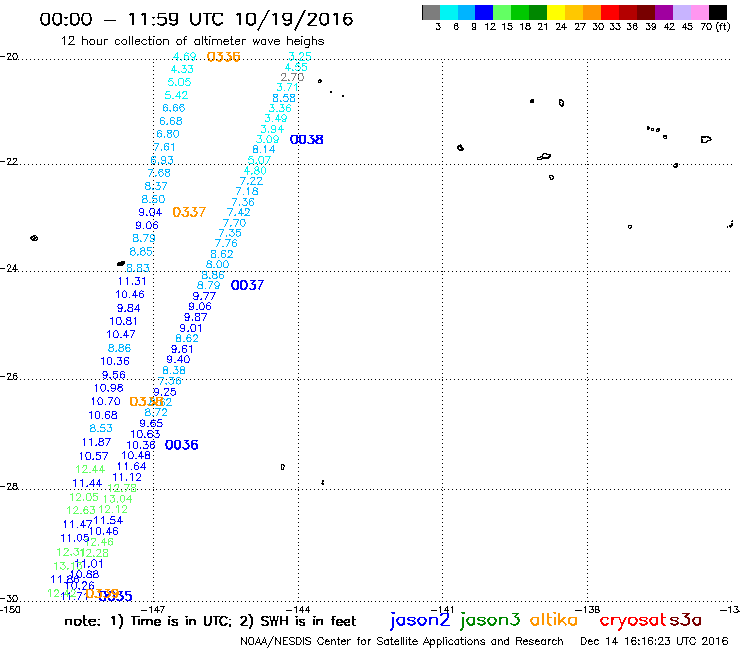Click the wave height value '10.81'
This screenshot has width=740, height=650.
123,321
